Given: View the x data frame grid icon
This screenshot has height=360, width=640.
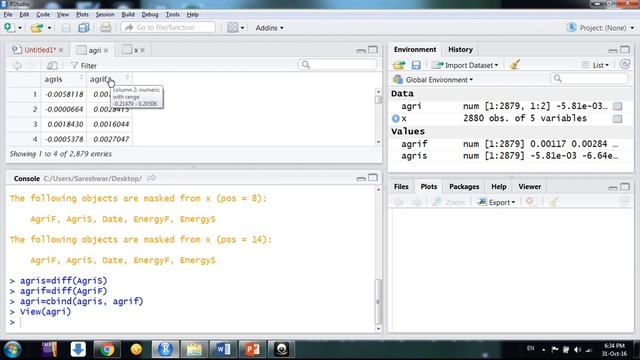Looking at the screenshot, I should tap(618, 118).
